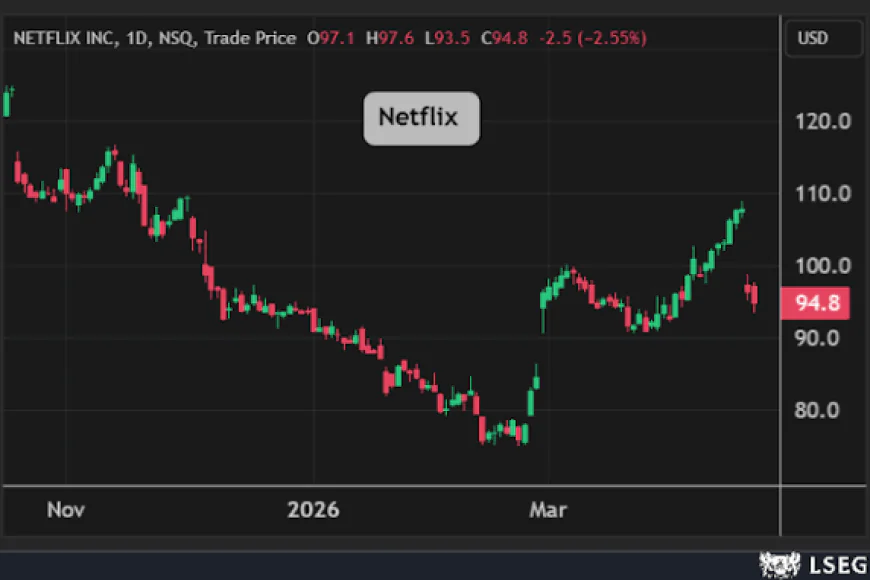Select the 2026 time axis label
870x580 pixels.
[x=313, y=510]
